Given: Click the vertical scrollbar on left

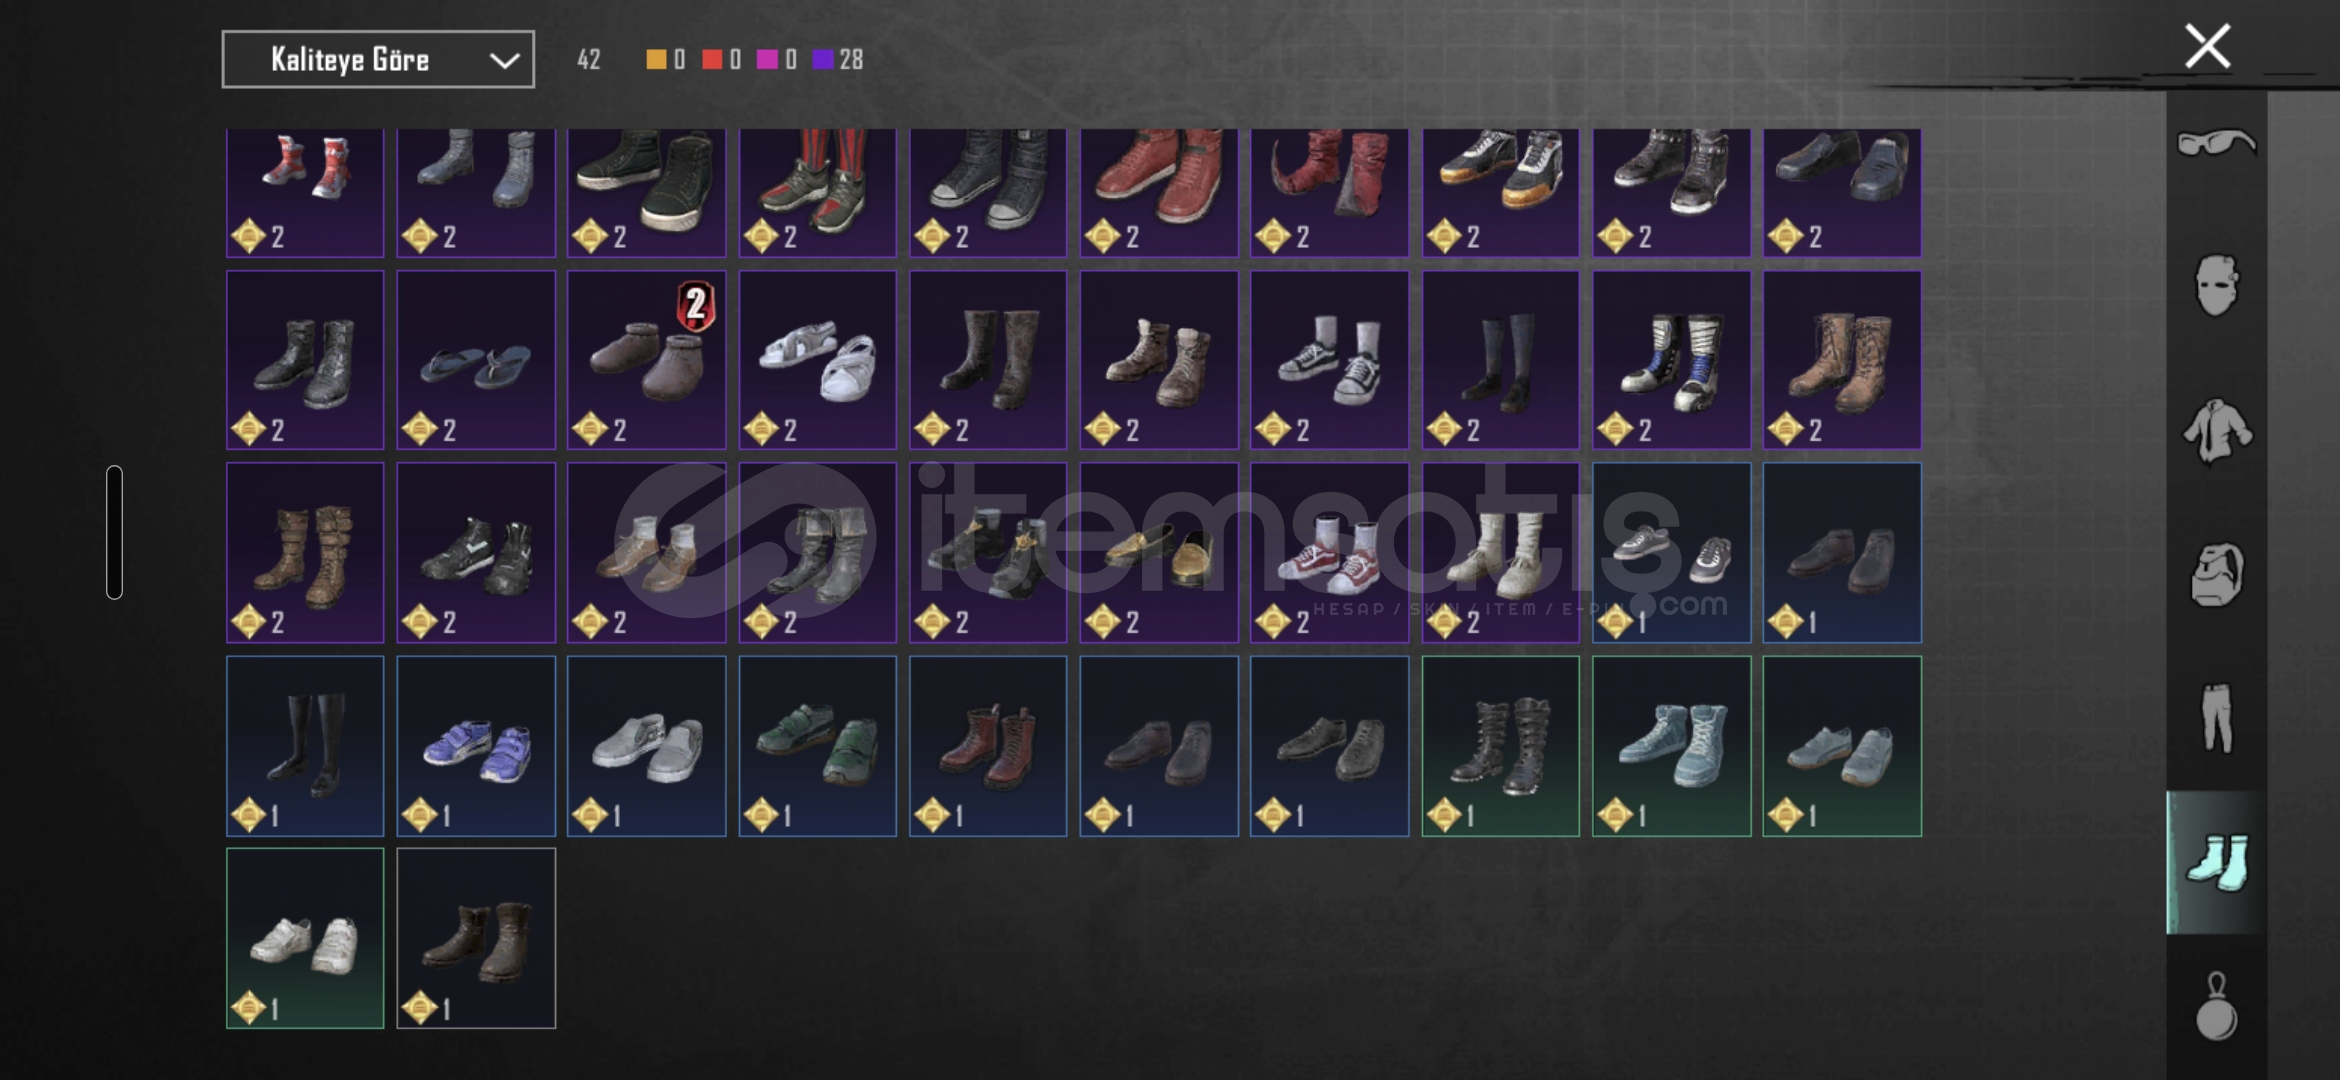Looking at the screenshot, I should [115, 532].
